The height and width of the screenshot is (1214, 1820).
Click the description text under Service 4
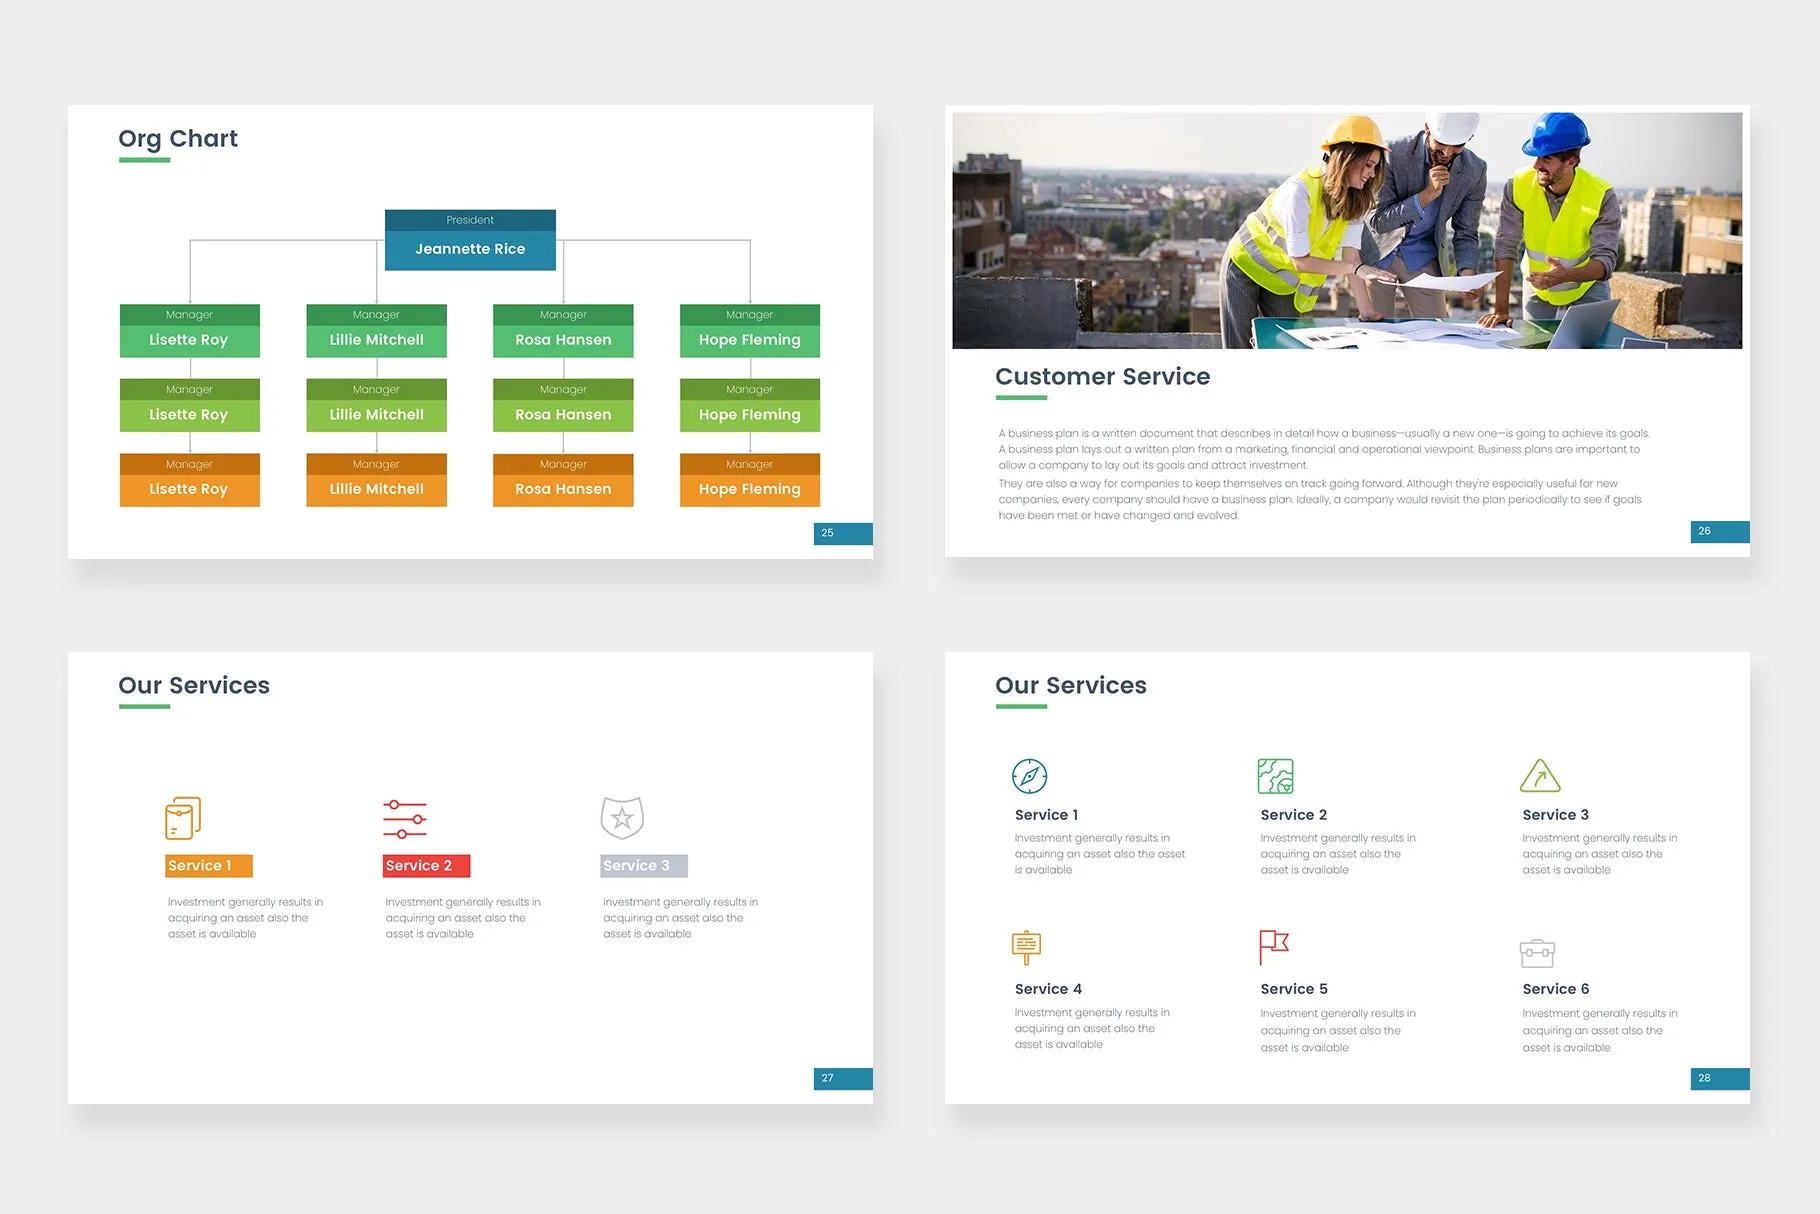point(1092,1028)
